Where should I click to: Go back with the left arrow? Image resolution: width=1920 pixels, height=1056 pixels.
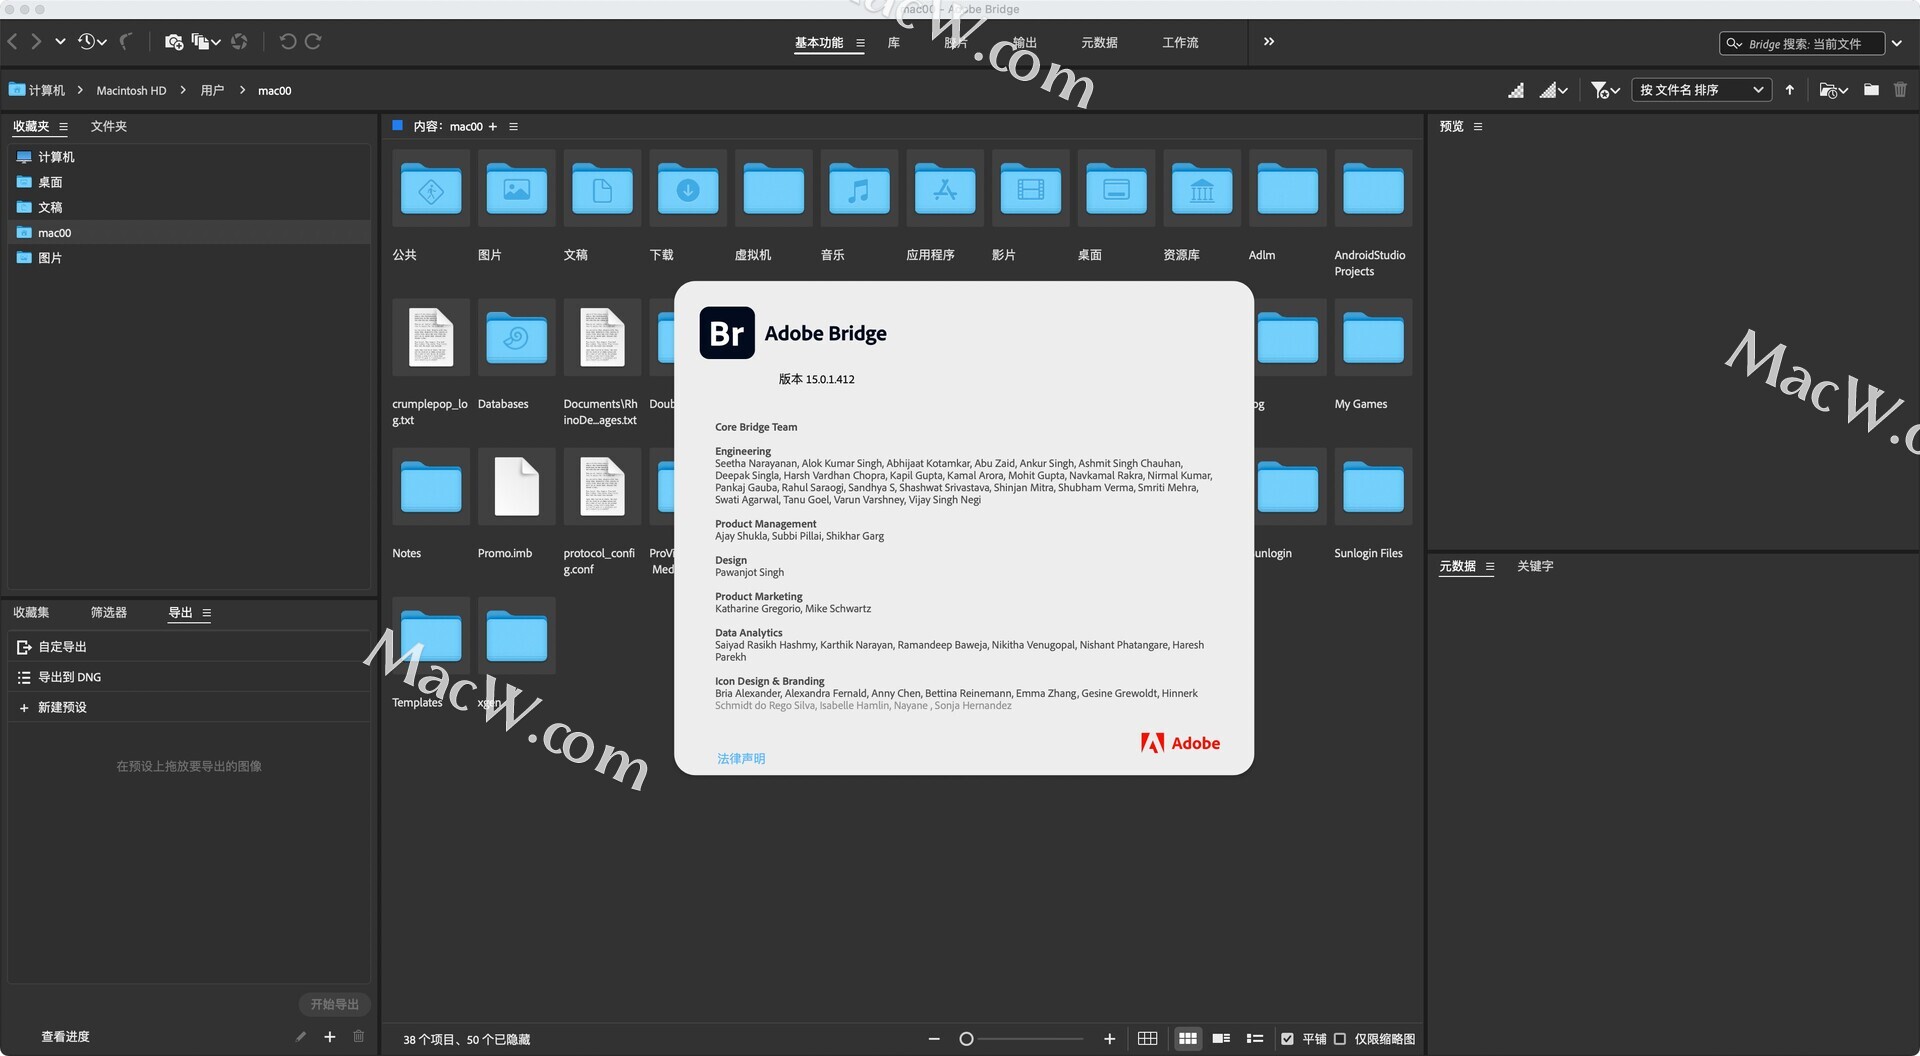coord(12,42)
